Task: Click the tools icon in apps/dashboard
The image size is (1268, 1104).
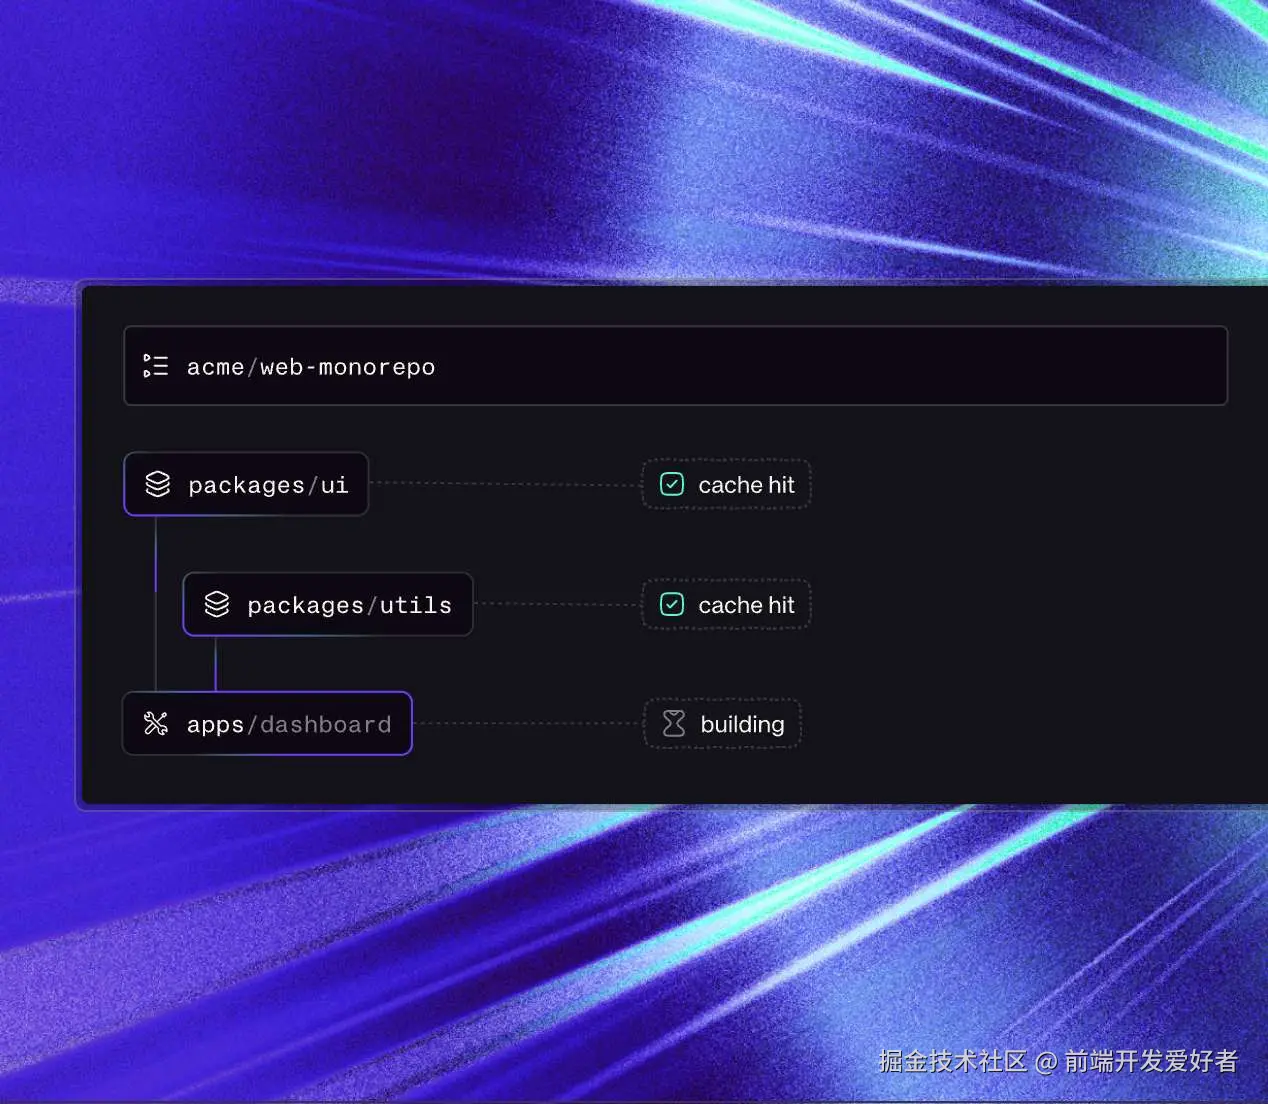Action: point(156,723)
